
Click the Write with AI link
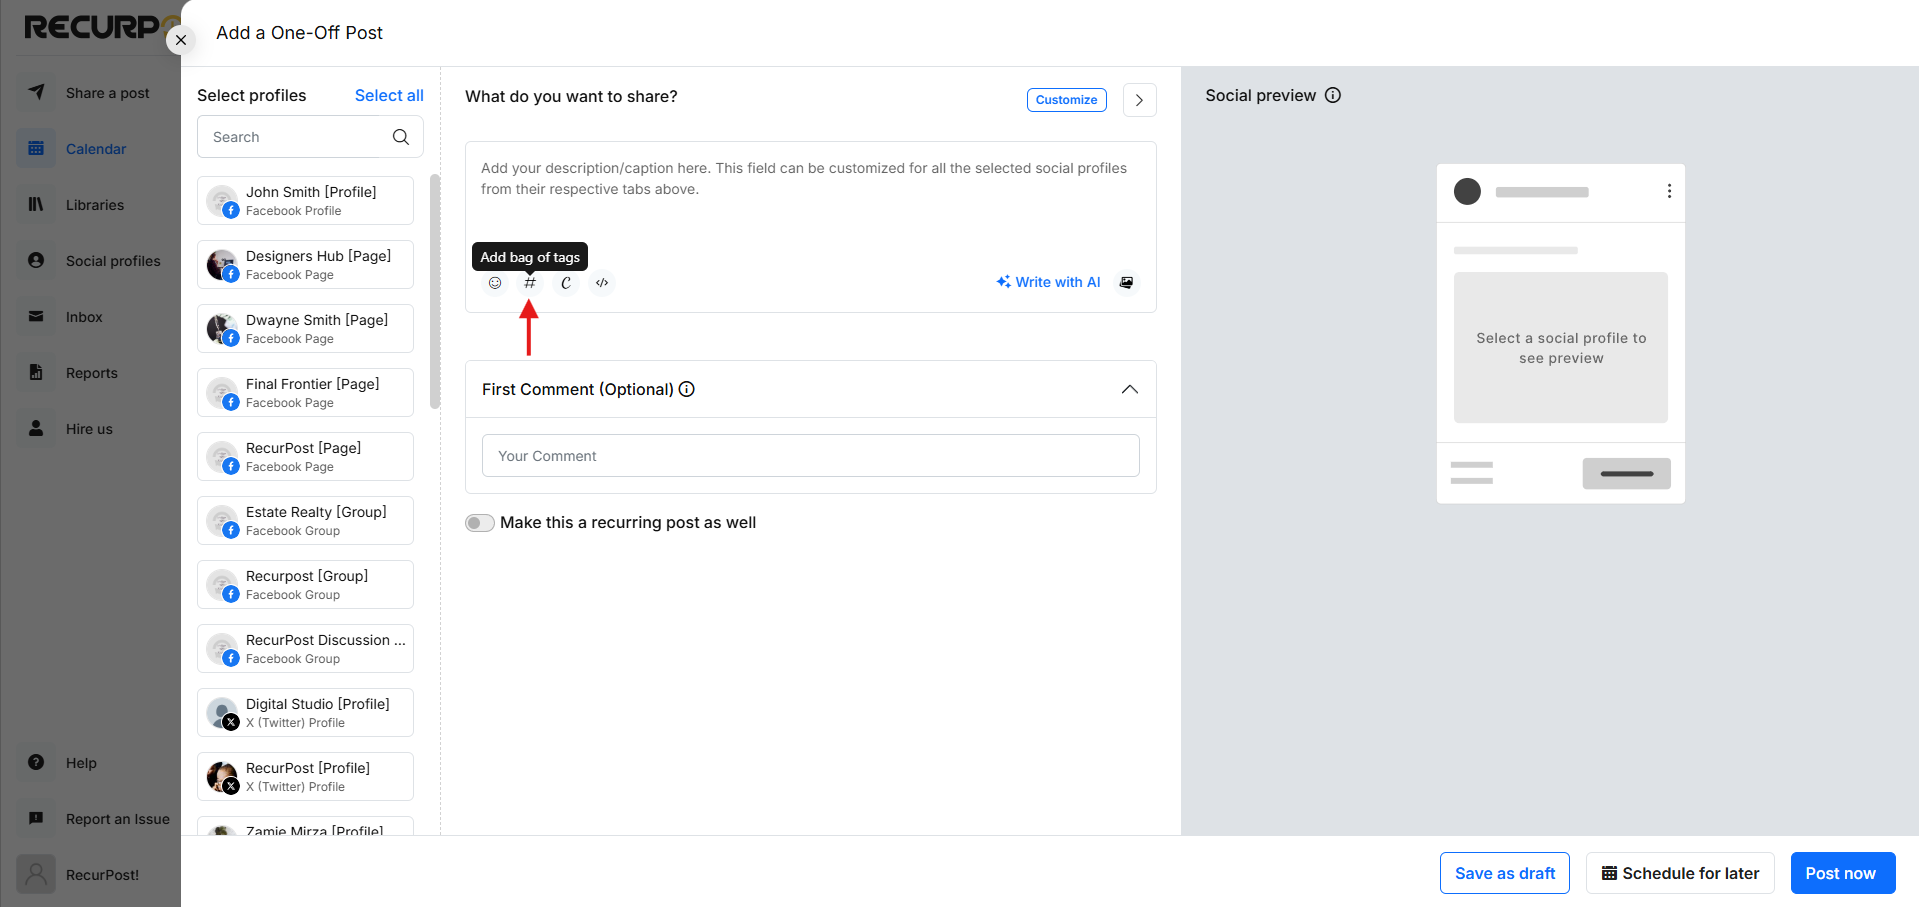coord(1048,282)
